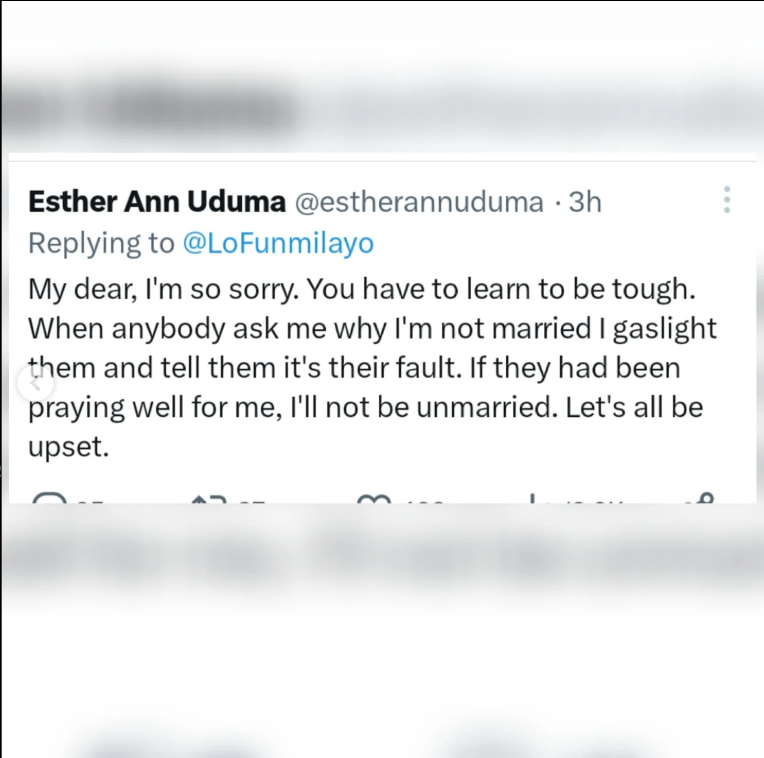The height and width of the screenshot is (758, 764).
Task: Click the like count beside heart
Action: (424, 501)
